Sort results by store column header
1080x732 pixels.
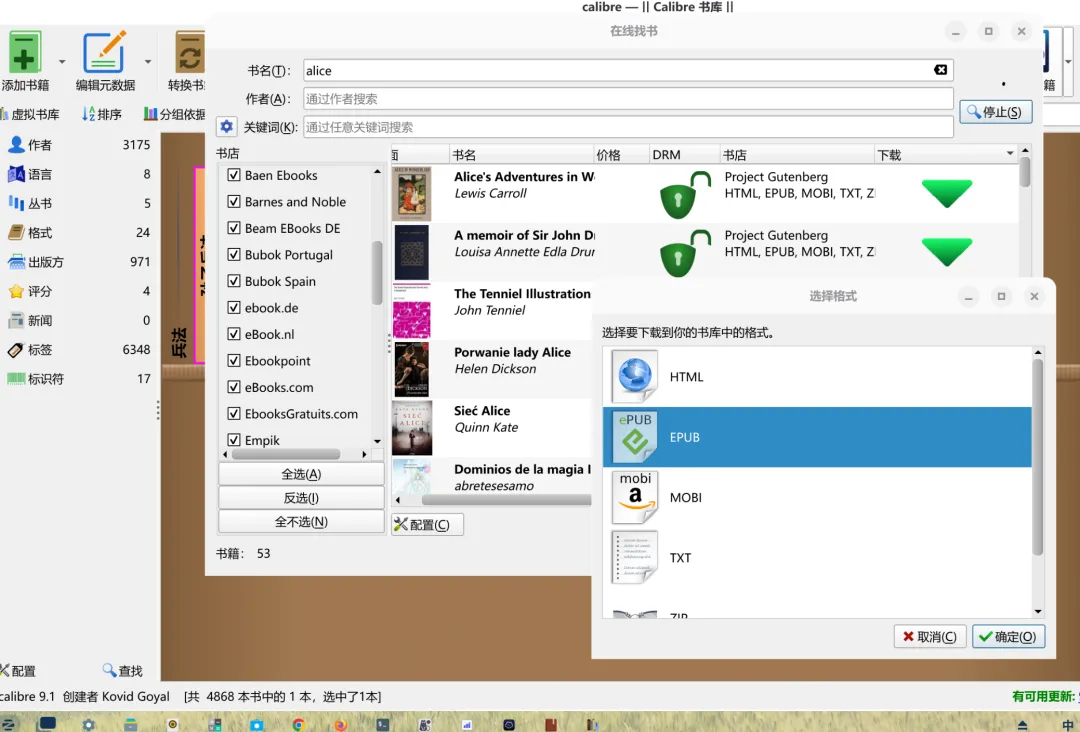pyautogui.click(x=798, y=154)
